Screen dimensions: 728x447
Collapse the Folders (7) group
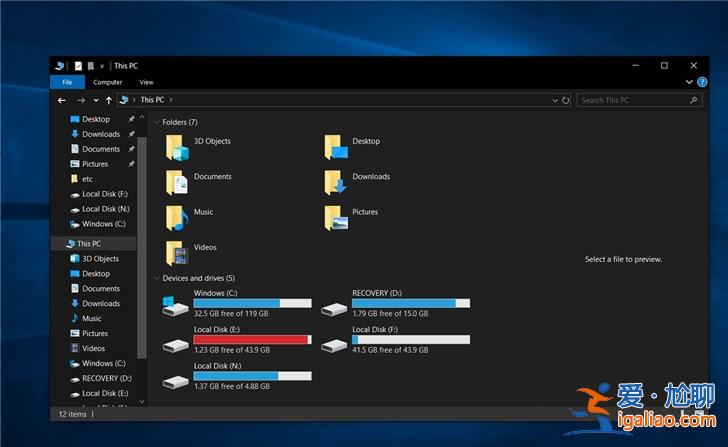(156, 122)
